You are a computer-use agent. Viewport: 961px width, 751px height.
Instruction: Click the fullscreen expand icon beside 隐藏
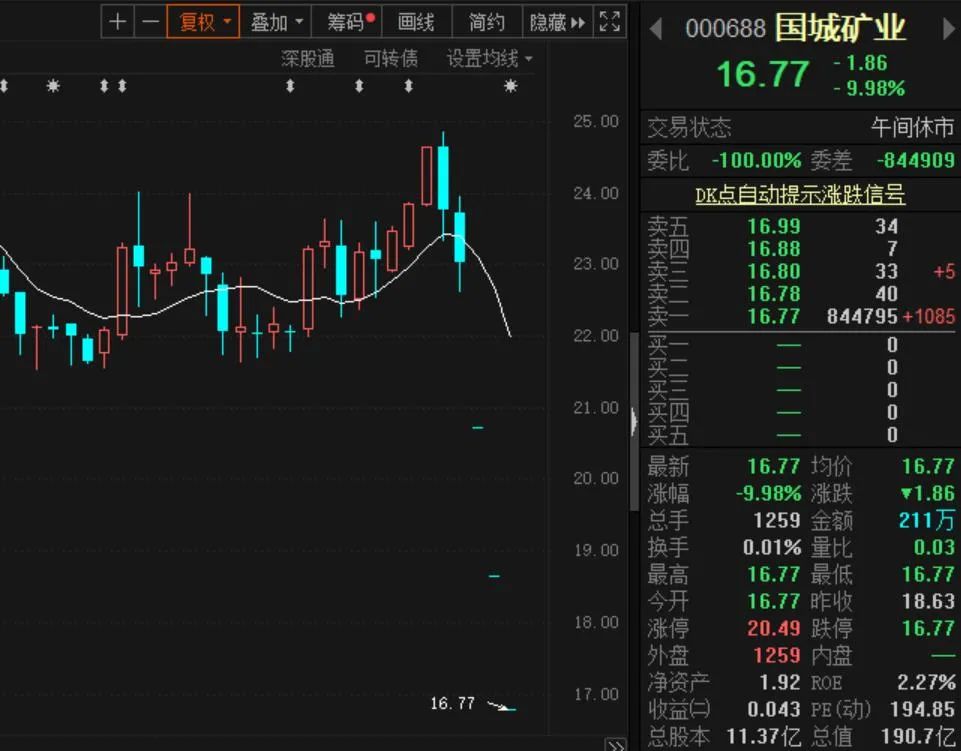tap(609, 21)
